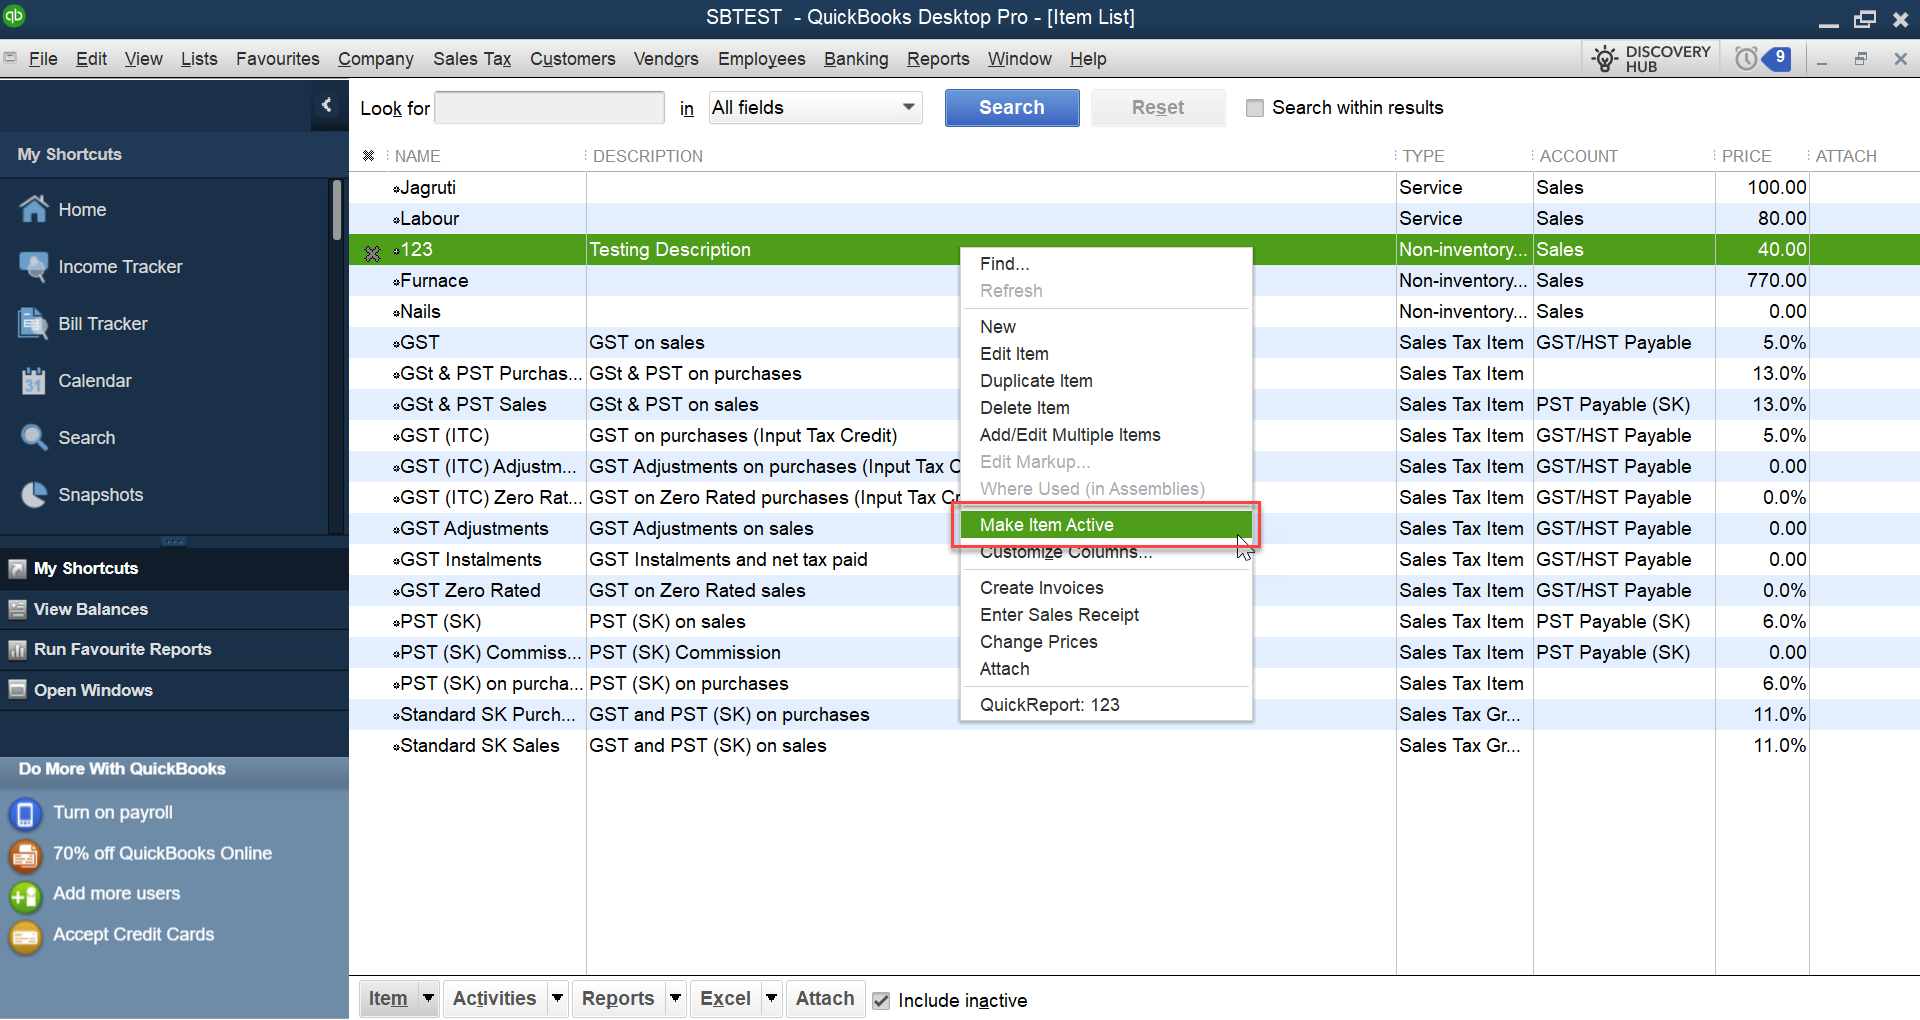The height and width of the screenshot is (1020, 1920).
Task: Click the PRICE column header
Action: (1746, 156)
